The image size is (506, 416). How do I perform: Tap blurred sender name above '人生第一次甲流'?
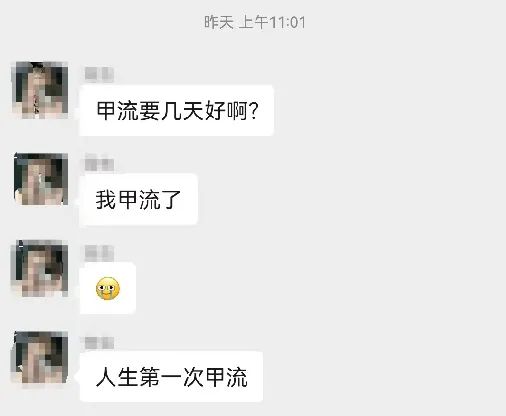tap(99, 343)
